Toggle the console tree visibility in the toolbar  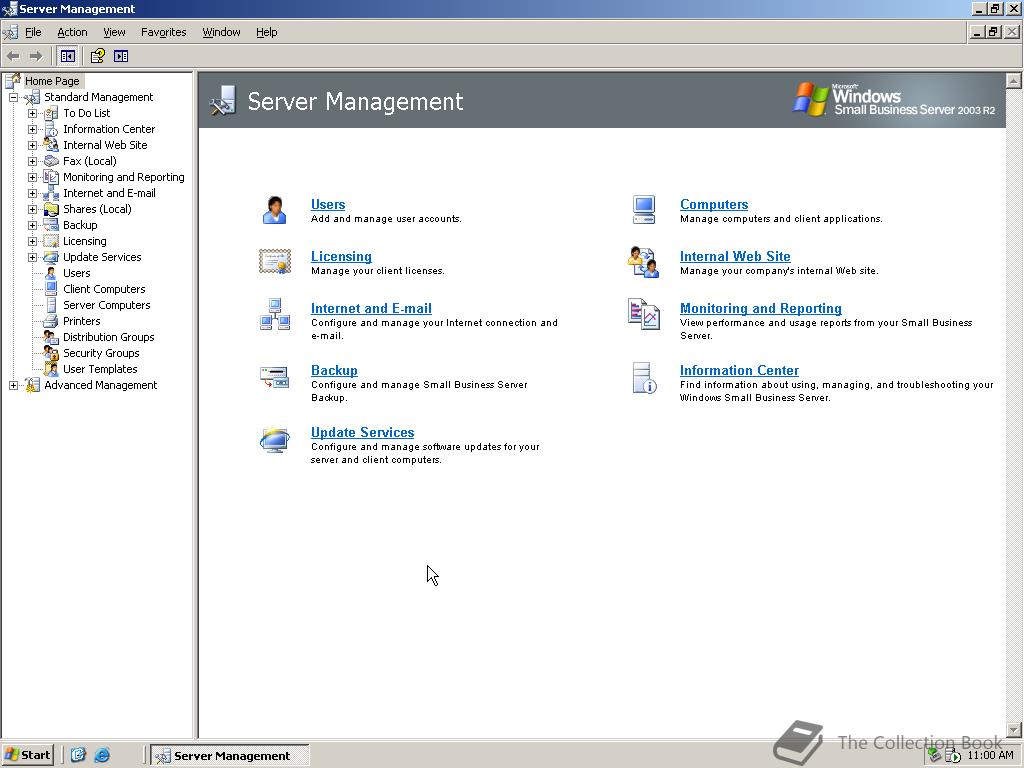click(67, 56)
